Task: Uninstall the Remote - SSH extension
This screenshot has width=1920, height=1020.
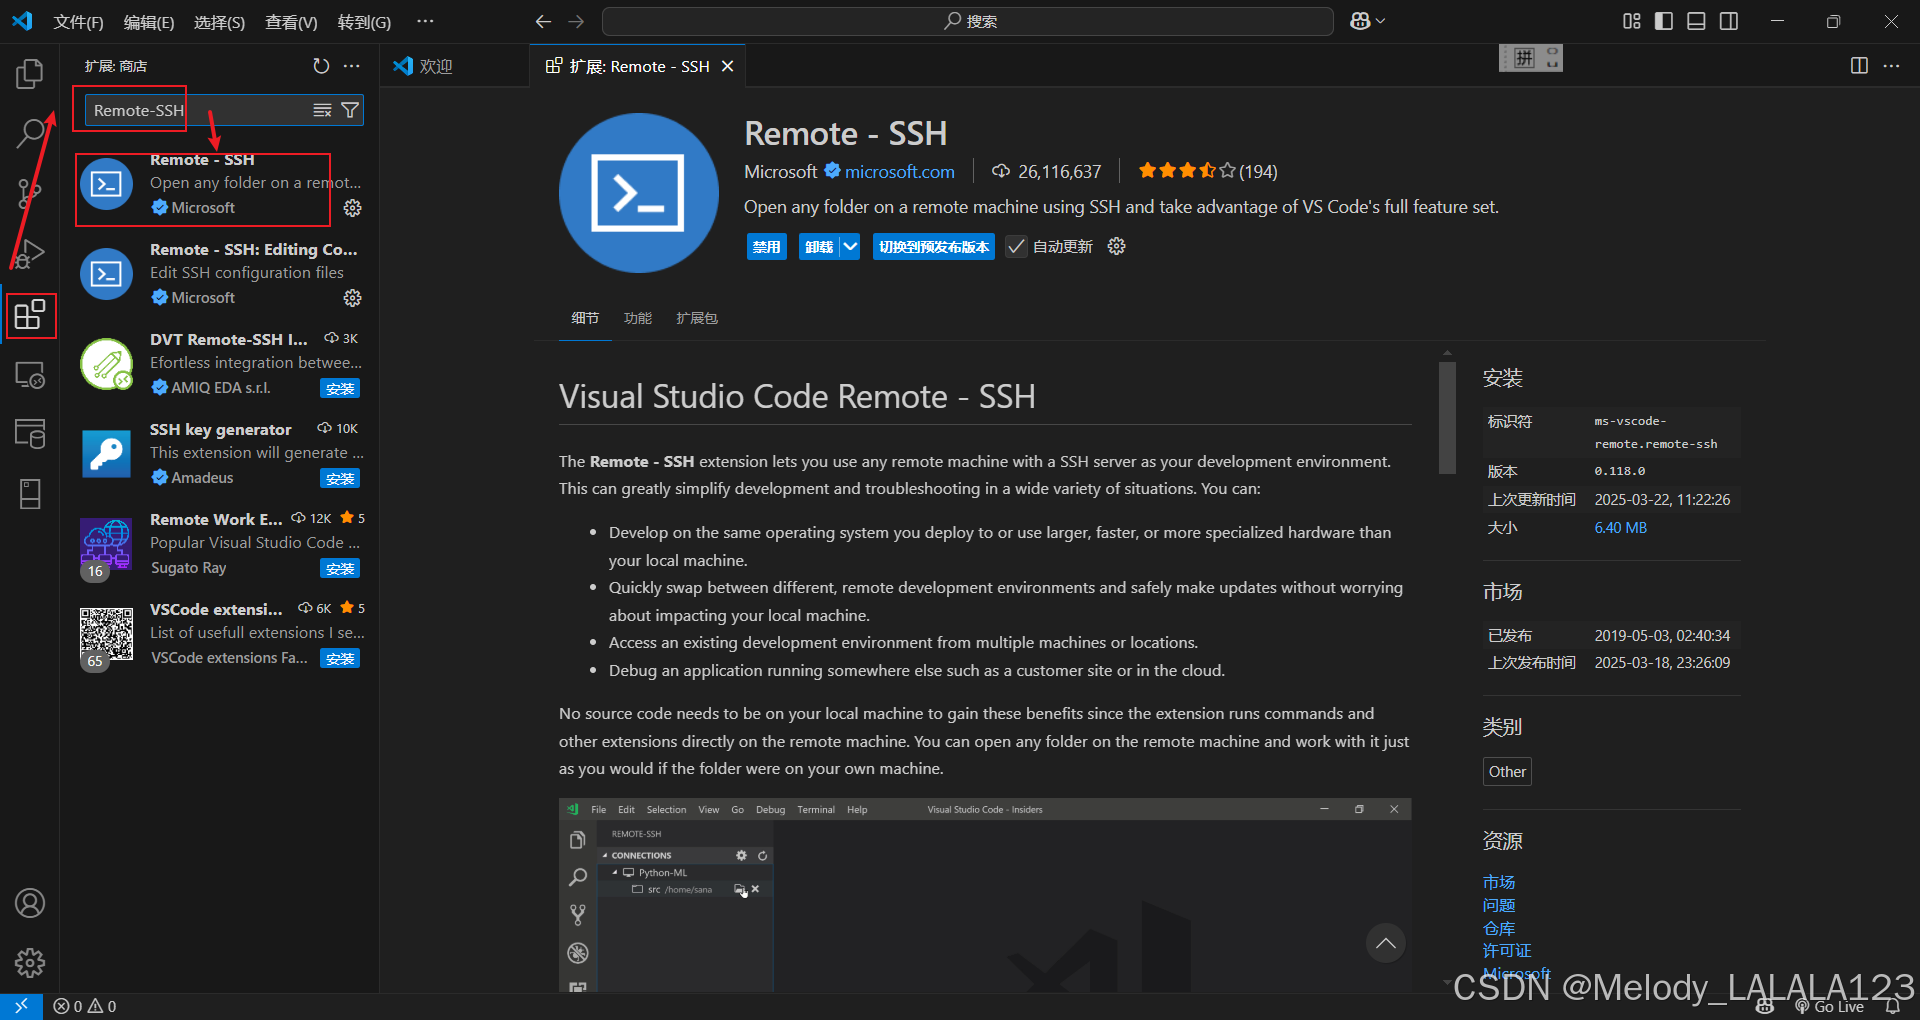Action: pyautogui.click(x=819, y=246)
